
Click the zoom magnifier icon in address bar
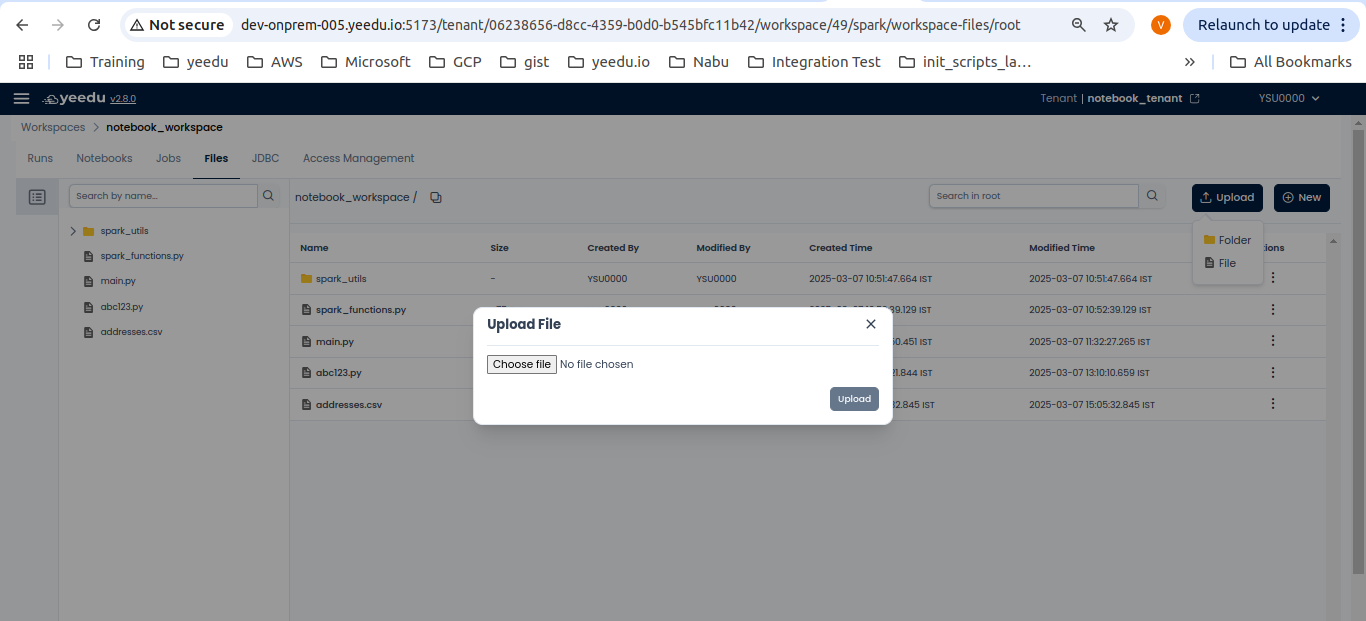(1079, 25)
